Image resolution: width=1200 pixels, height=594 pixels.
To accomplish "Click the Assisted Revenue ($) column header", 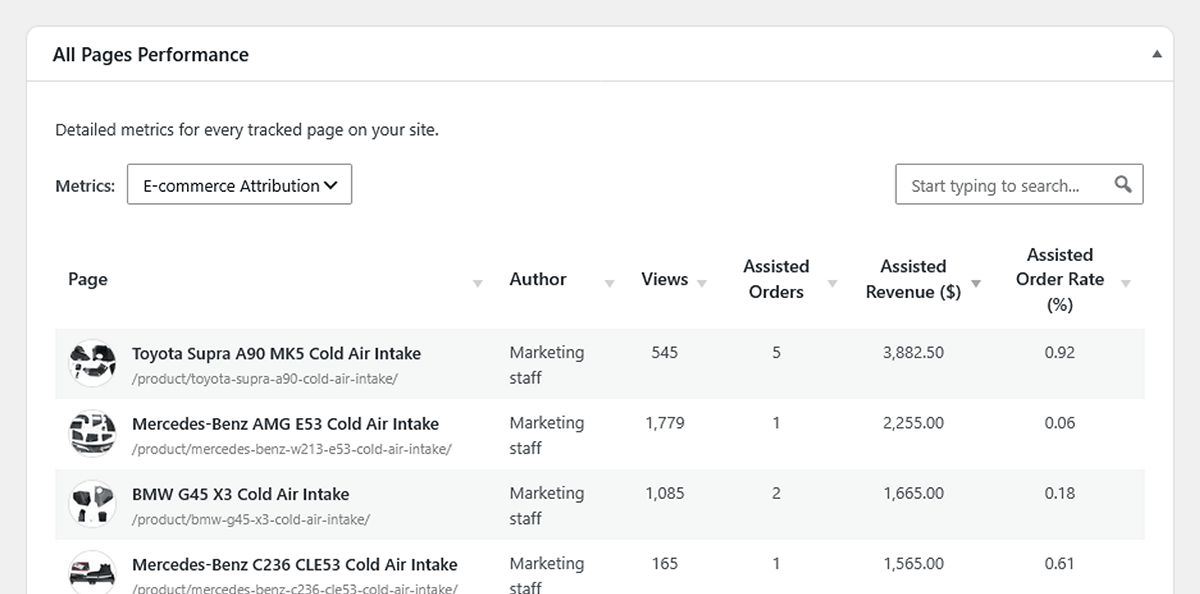I will pos(913,279).
